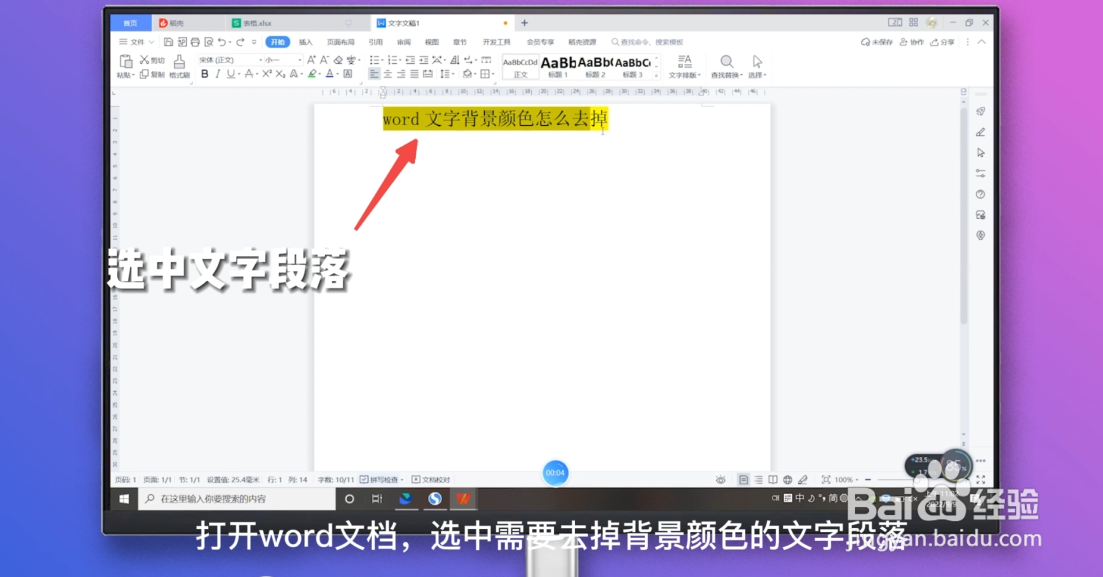Clear formatting with eraser icon

338,61
